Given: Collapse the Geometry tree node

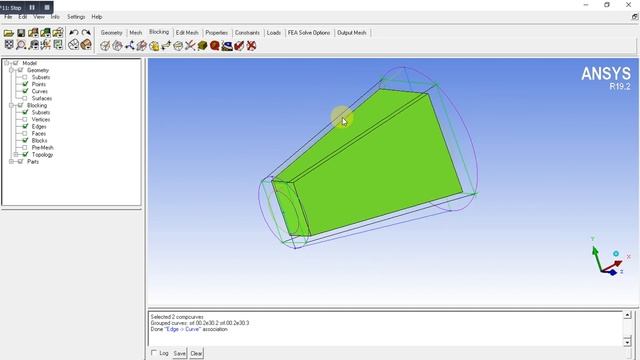Looking at the screenshot, I should pos(11,70).
